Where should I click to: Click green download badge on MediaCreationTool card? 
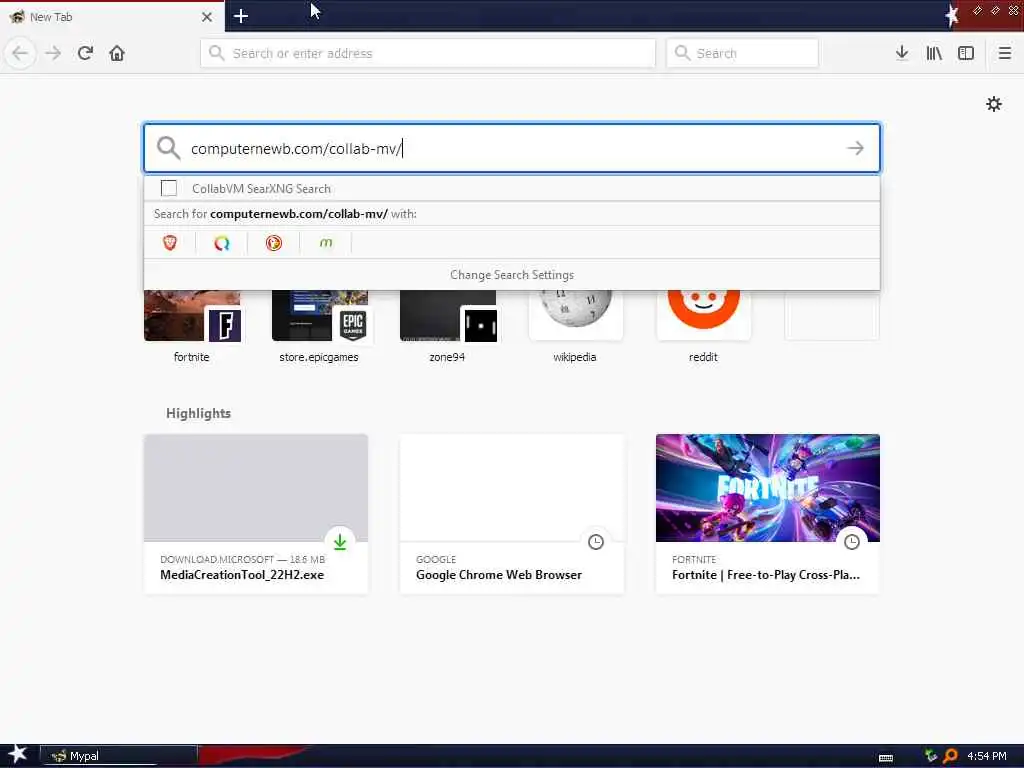click(340, 541)
